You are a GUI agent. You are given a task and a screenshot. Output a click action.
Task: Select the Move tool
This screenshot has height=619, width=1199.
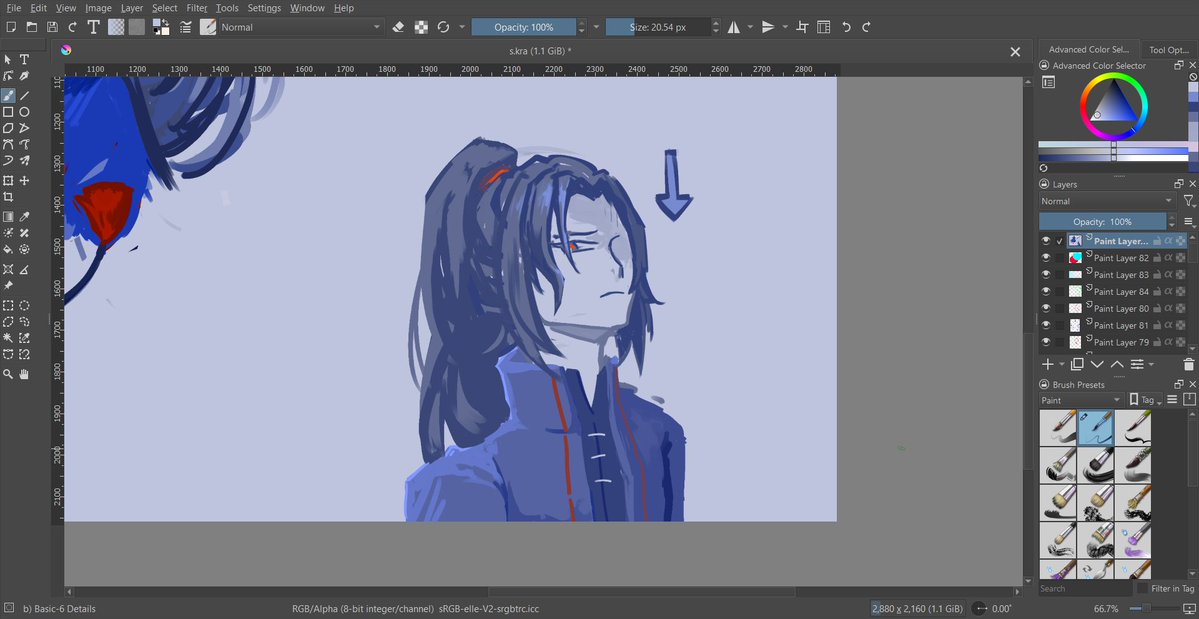point(24,181)
